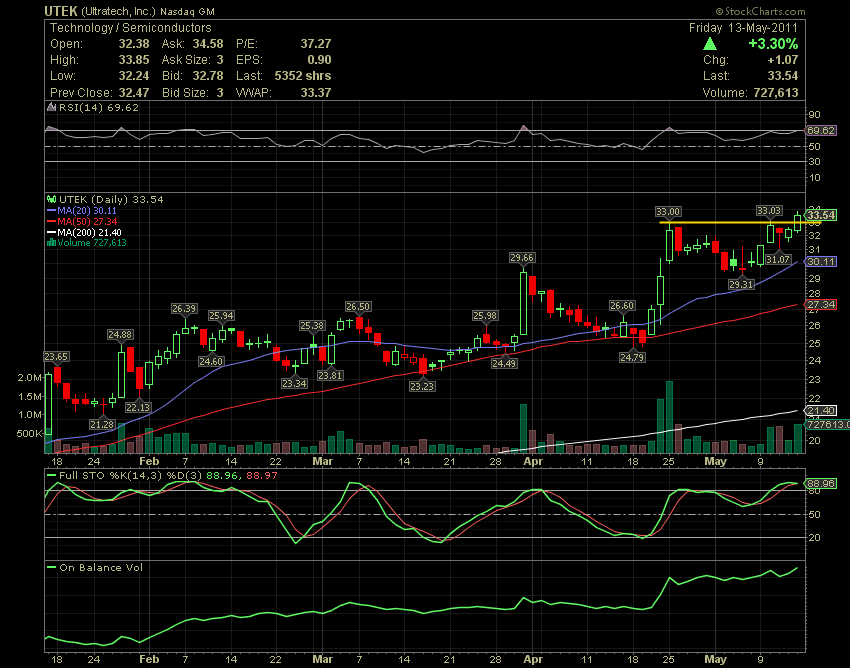Click the Last trade size 5352 shrs
The width and height of the screenshot is (850, 668).
tap(303, 75)
